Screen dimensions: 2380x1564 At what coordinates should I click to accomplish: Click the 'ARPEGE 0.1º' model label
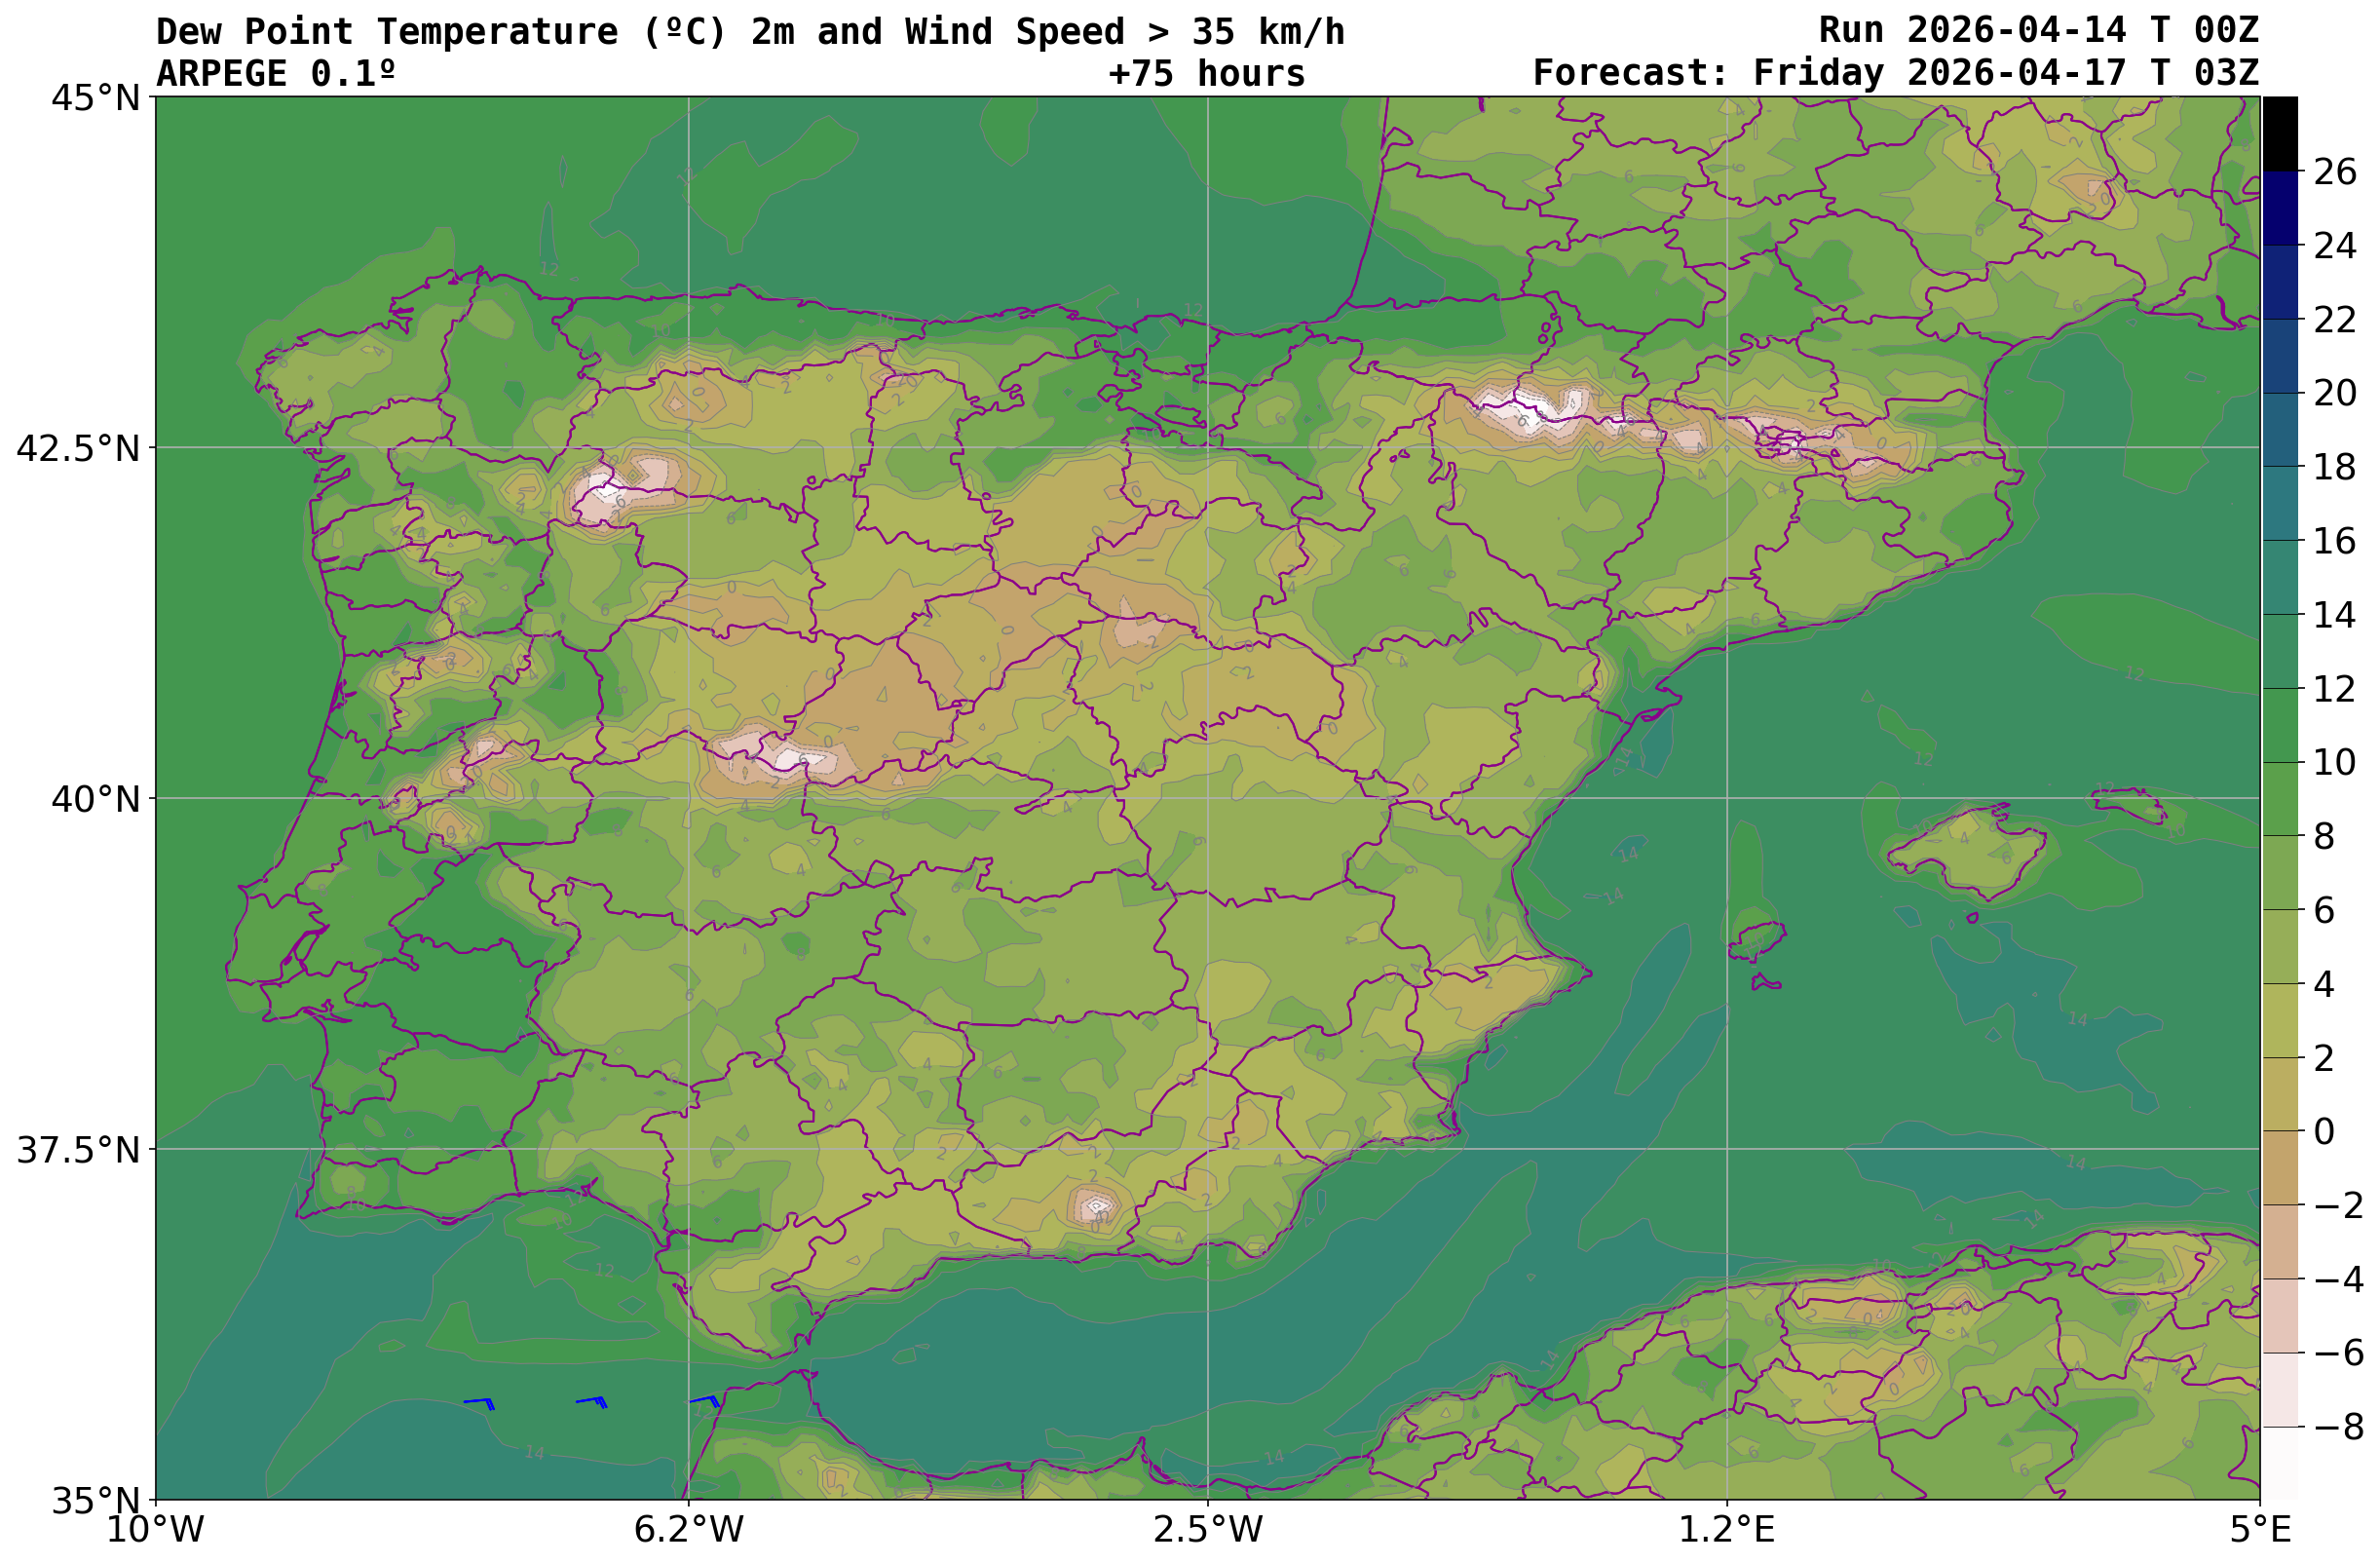point(275,73)
